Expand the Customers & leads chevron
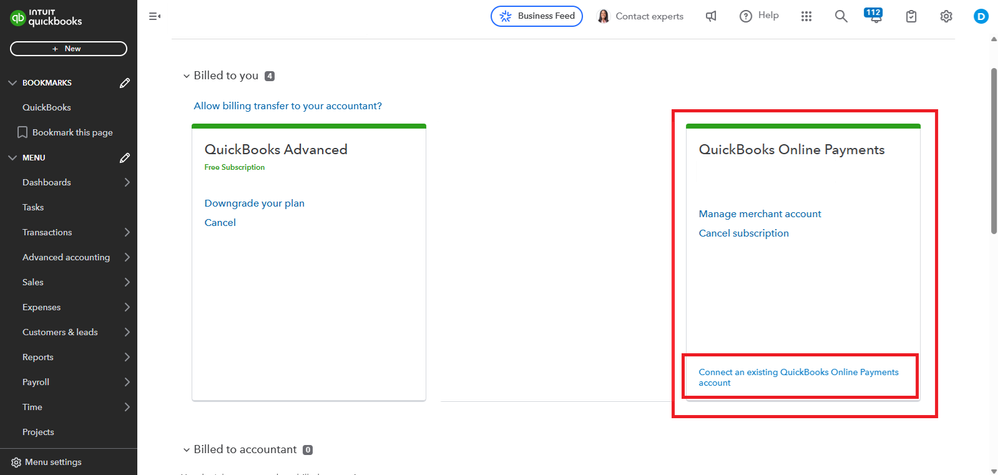This screenshot has width=998, height=475. pyautogui.click(x=127, y=332)
